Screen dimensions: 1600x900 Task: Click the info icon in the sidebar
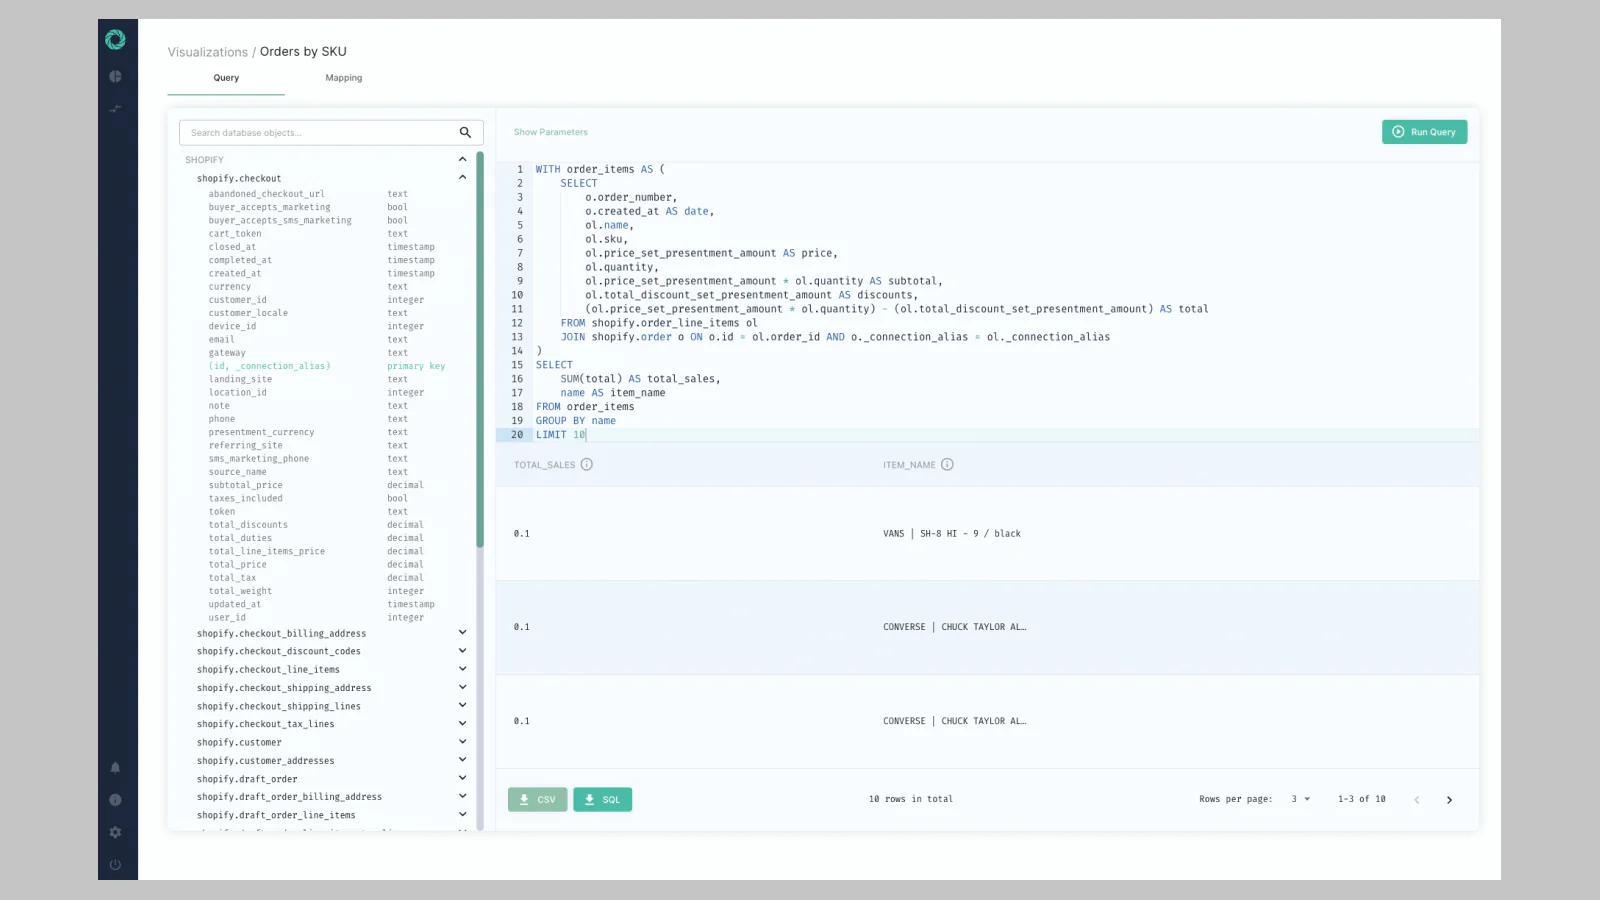coord(115,800)
